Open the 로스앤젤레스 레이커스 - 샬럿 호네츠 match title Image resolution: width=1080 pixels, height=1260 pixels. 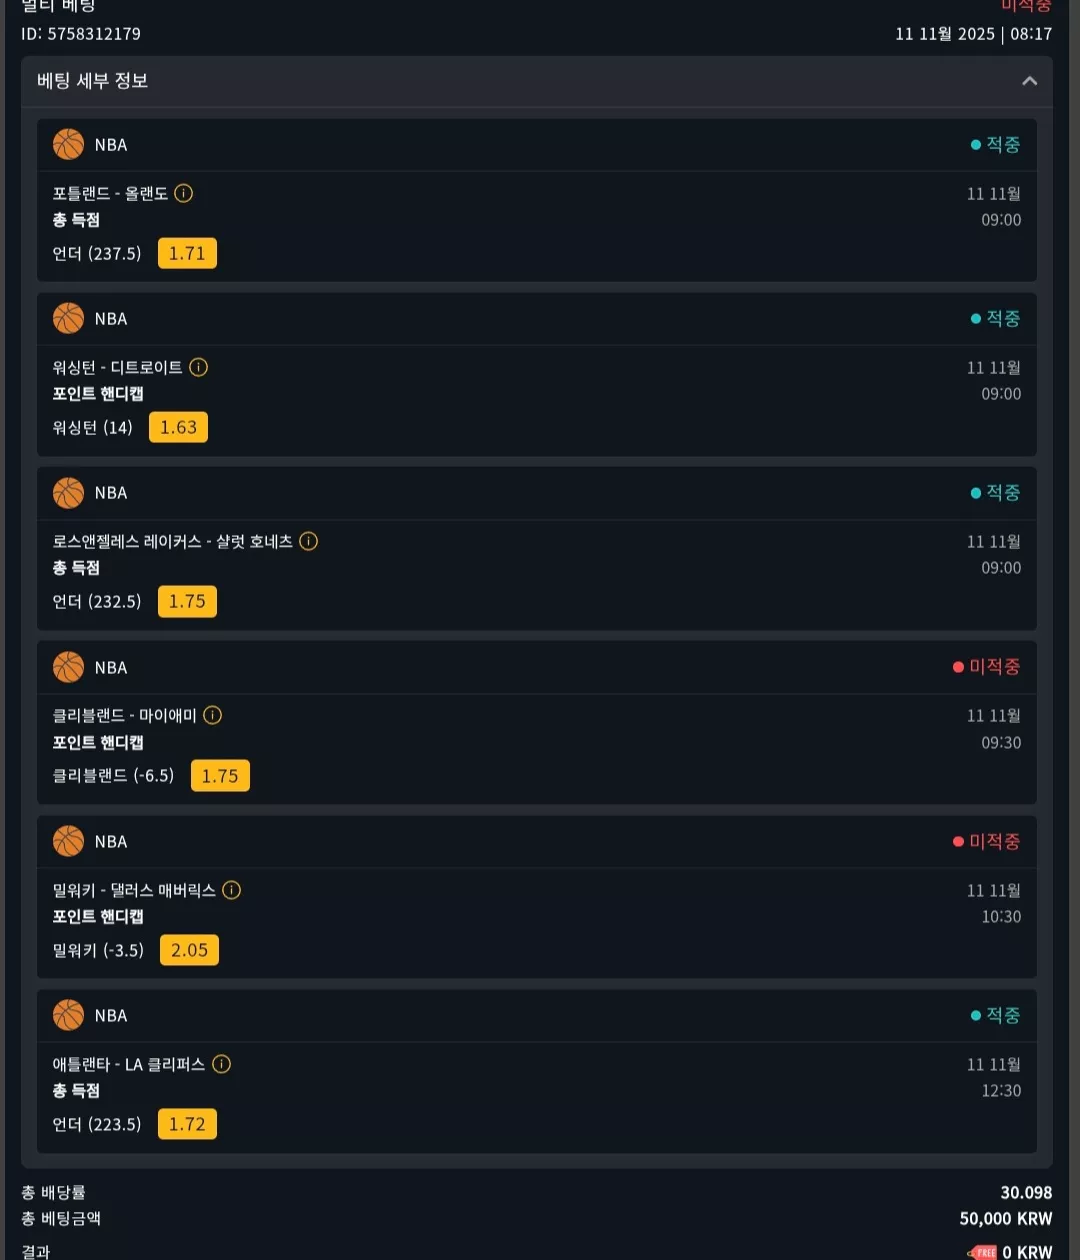tap(173, 541)
